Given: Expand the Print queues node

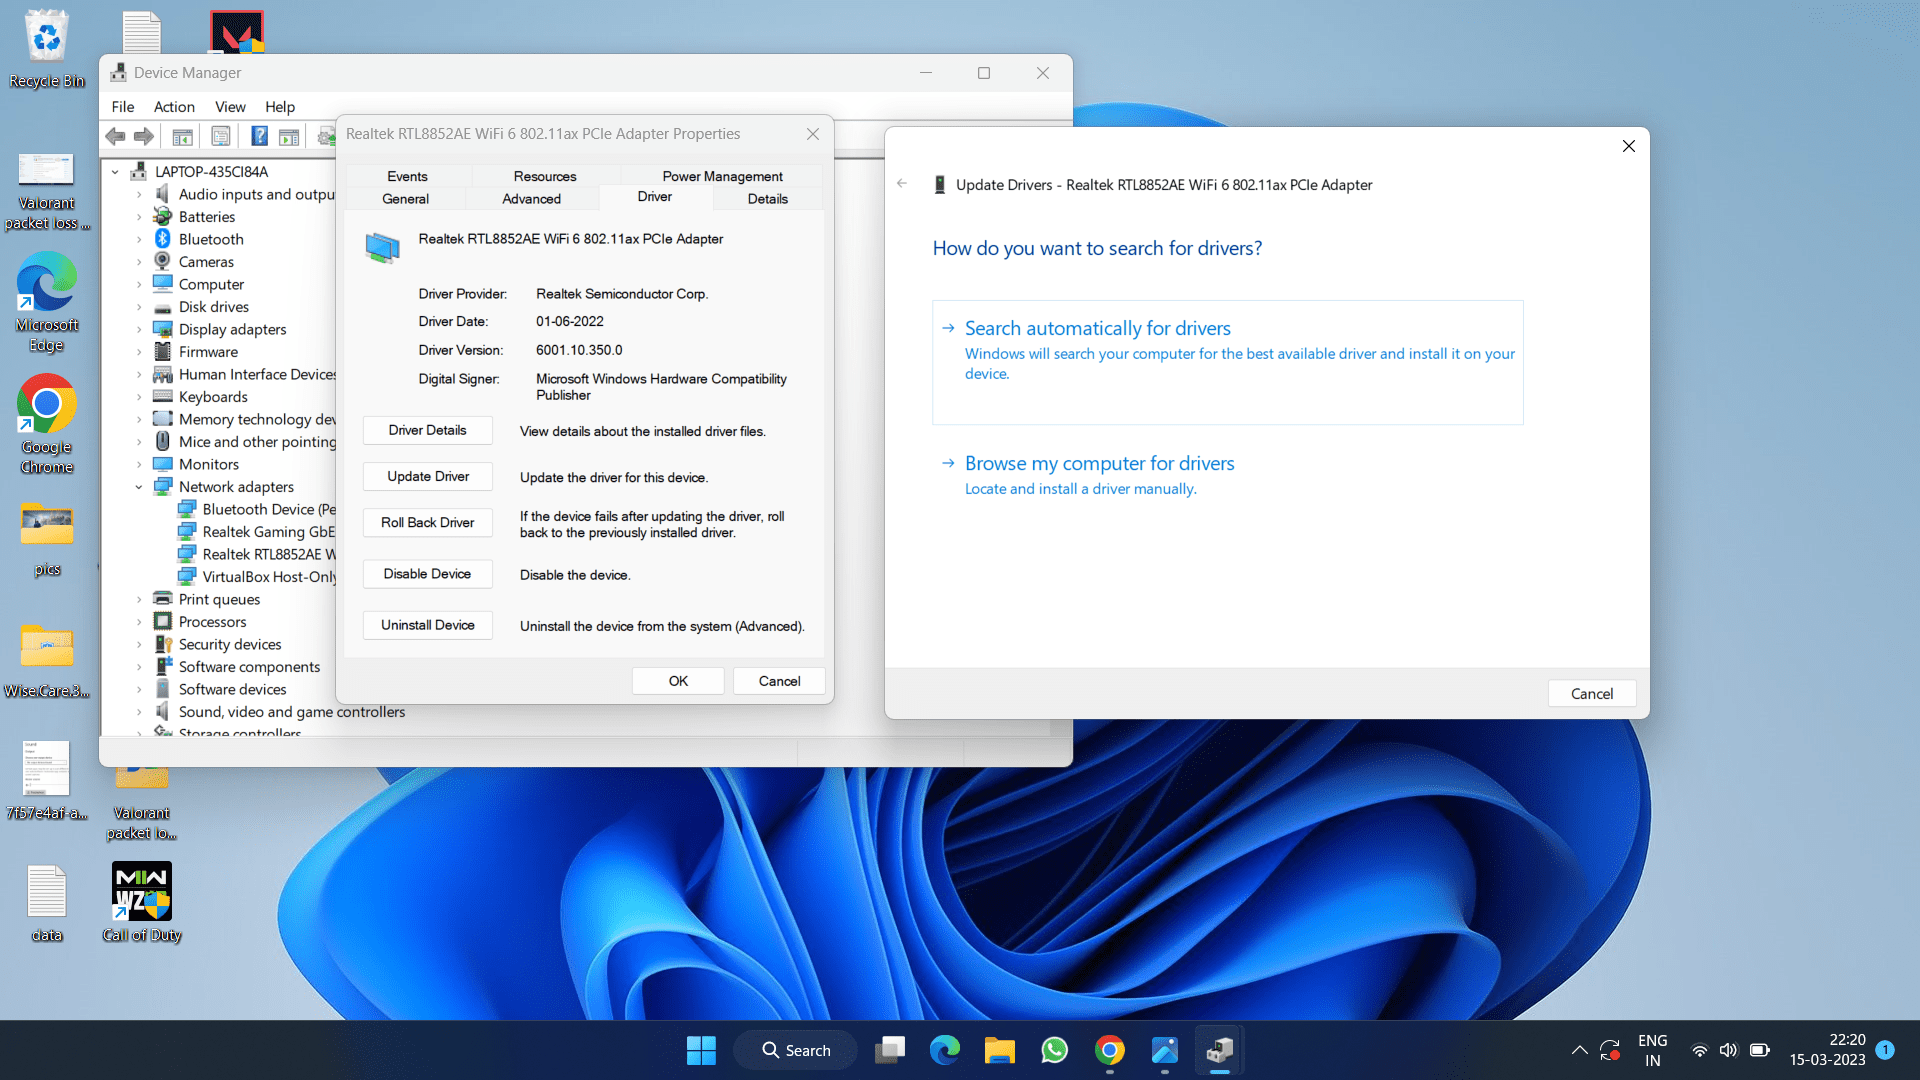Looking at the screenshot, I should (x=139, y=599).
